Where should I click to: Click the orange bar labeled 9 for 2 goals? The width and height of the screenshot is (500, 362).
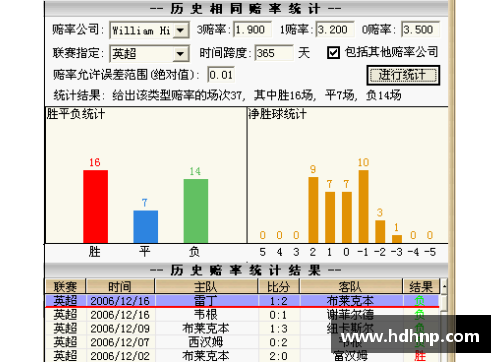(313, 210)
